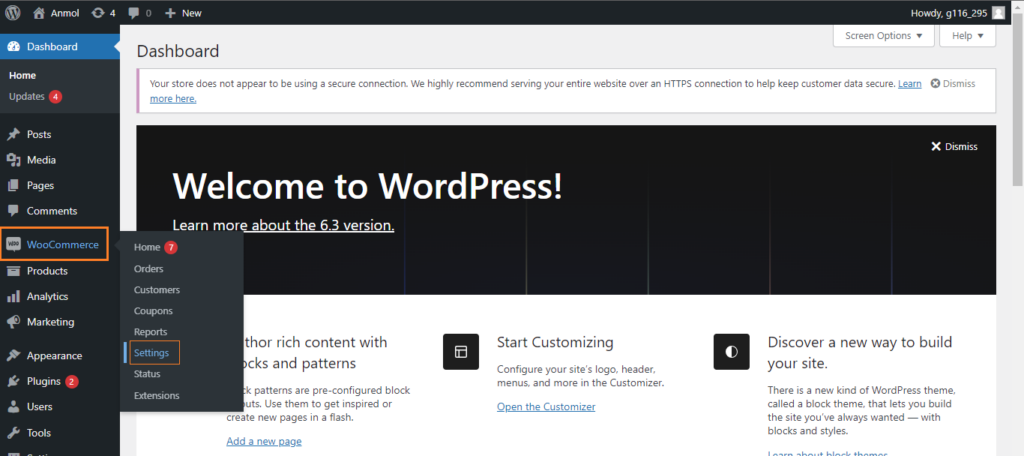This screenshot has width=1024, height=456.
Task: Click the Pages icon in sidebar
Action: [x=13, y=186]
